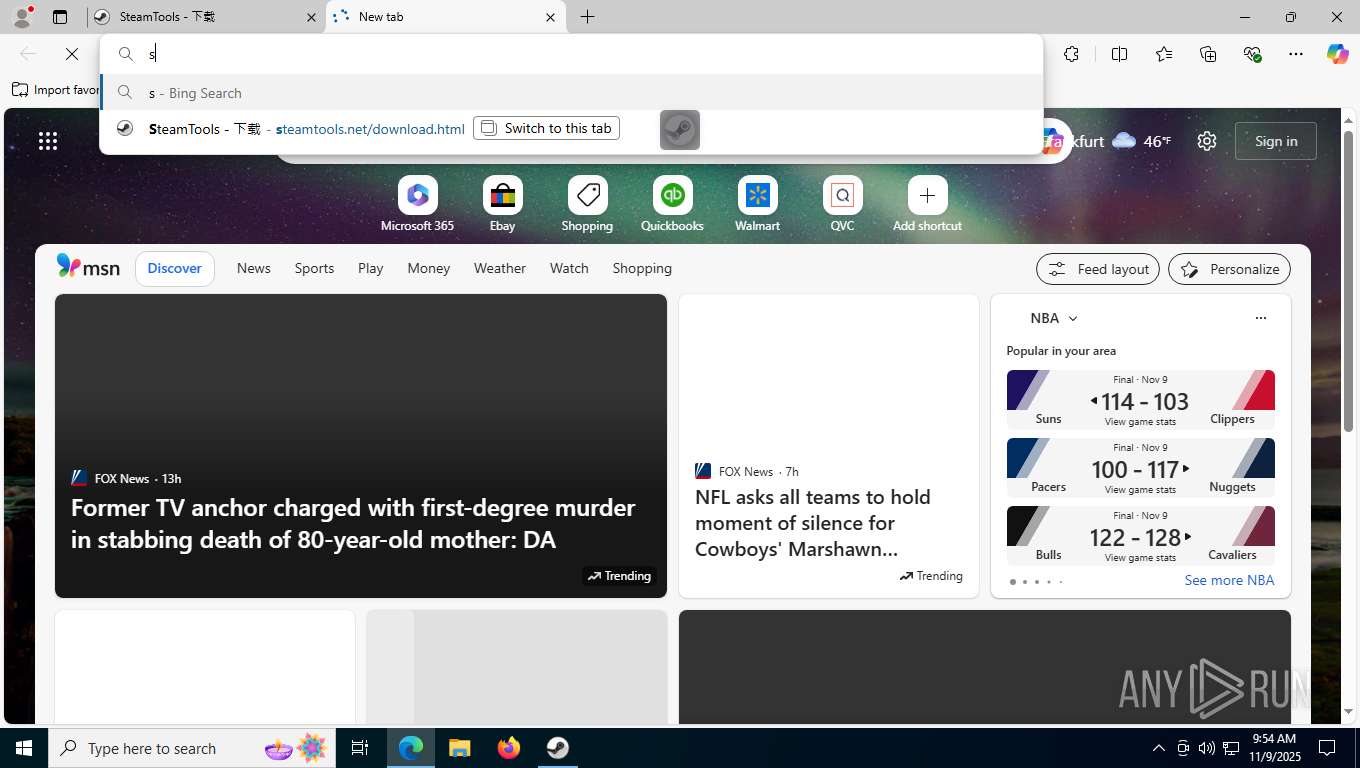Open Microsoft 365 shortcut
The height and width of the screenshot is (768, 1360).
417,205
